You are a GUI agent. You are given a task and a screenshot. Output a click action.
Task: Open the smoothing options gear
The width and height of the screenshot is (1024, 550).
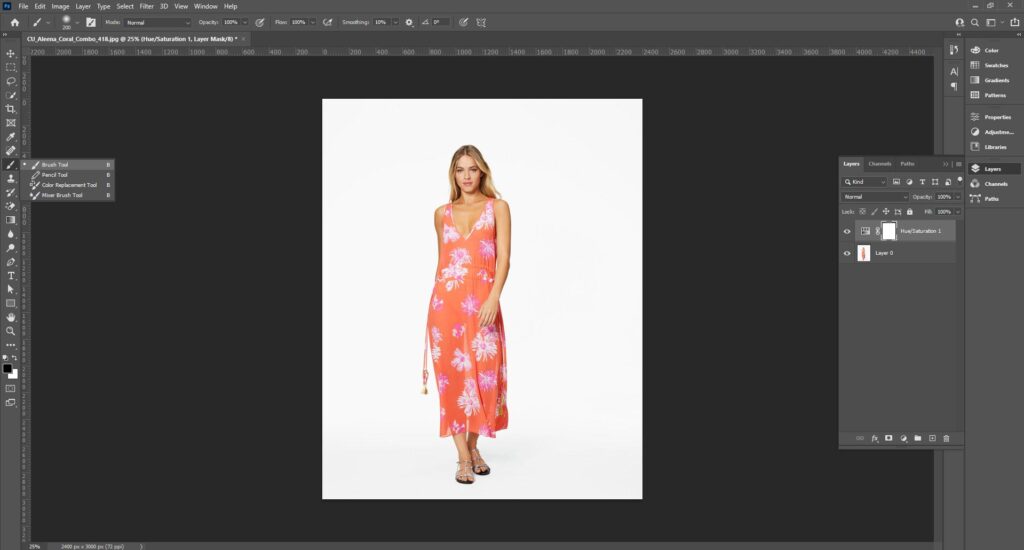409,22
